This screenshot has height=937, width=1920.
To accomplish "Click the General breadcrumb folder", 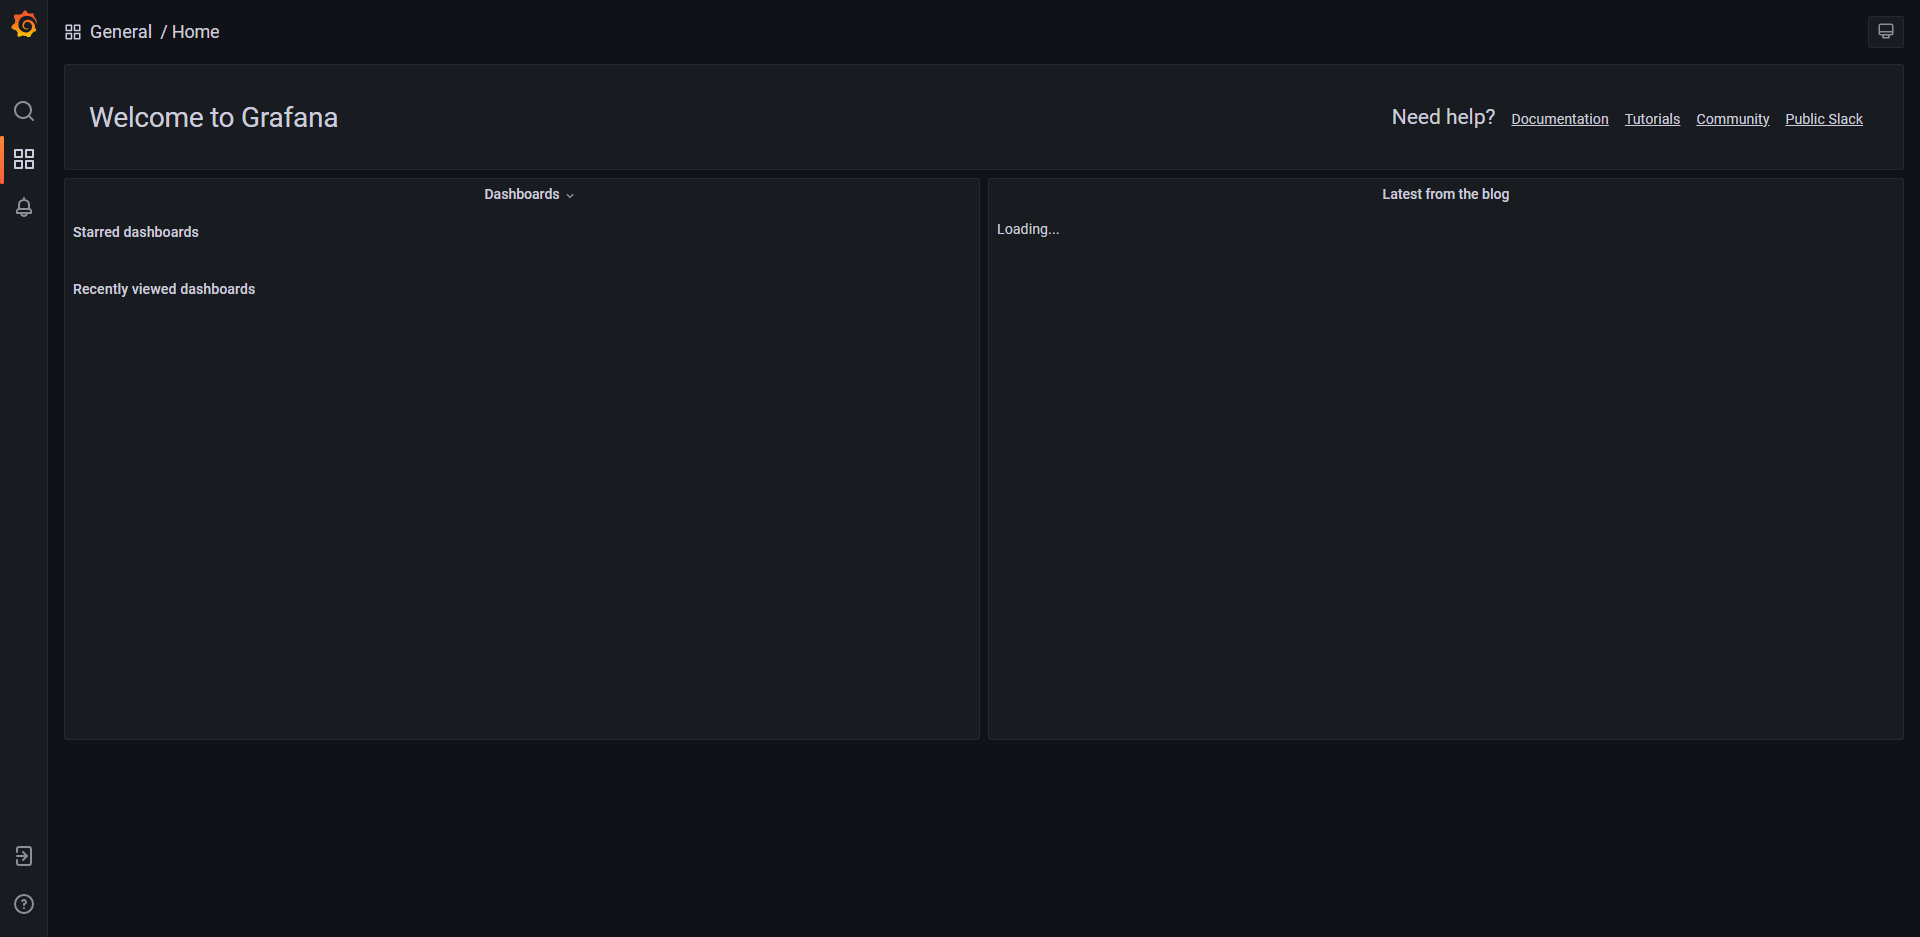I will 121,32.
